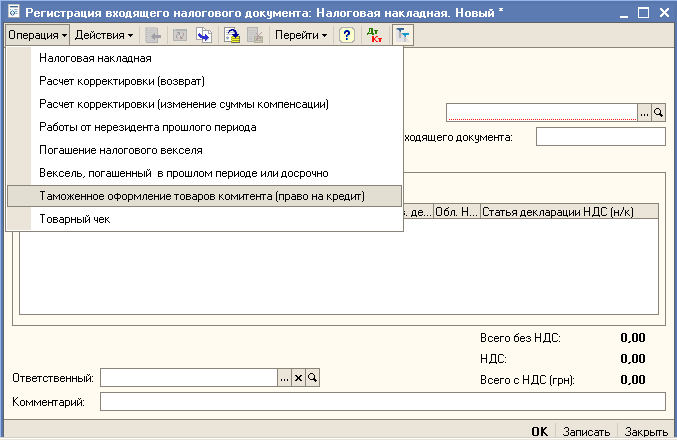
Task: Click the blue double-document copy icon in toolbar
Action: pyautogui.click(x=205, y=35)
